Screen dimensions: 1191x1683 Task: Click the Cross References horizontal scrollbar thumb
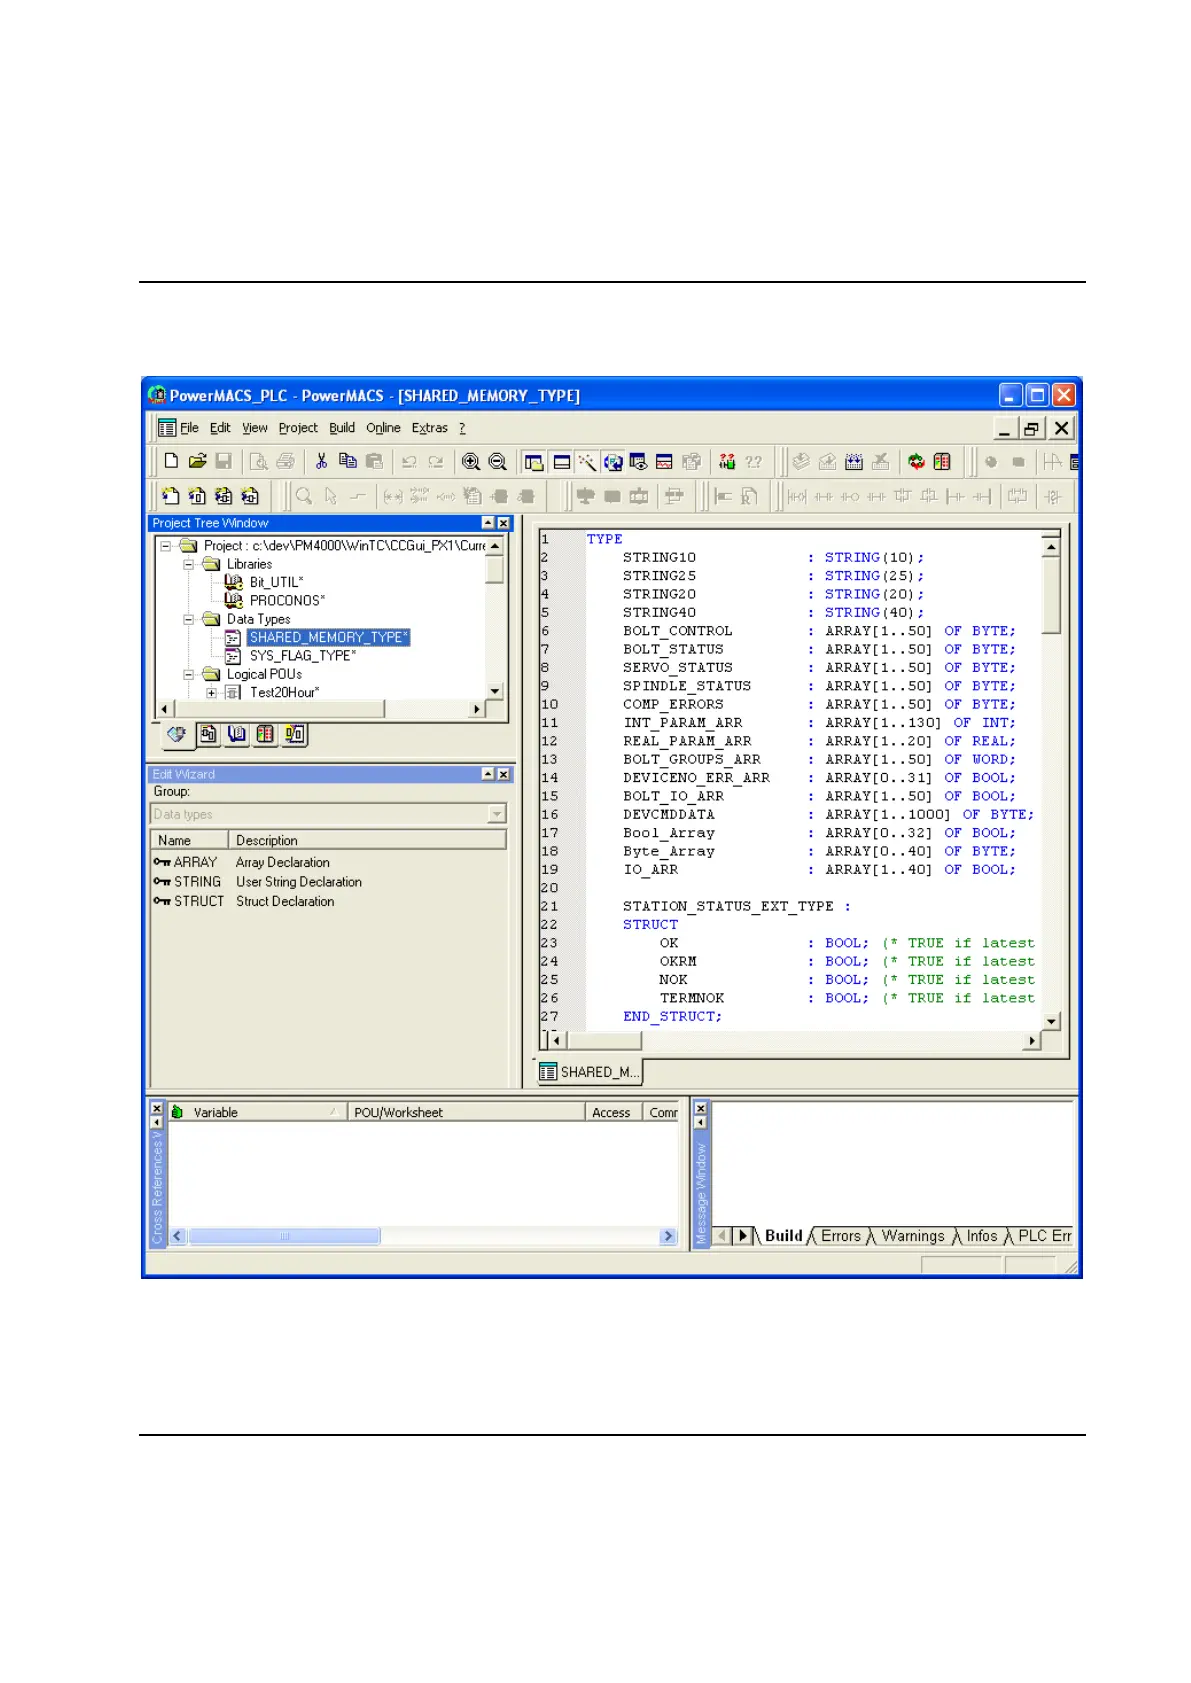point(284,1236)
